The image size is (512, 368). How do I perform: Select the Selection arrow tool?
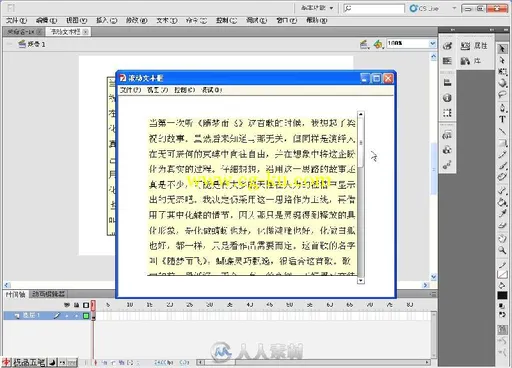point(502,49)
